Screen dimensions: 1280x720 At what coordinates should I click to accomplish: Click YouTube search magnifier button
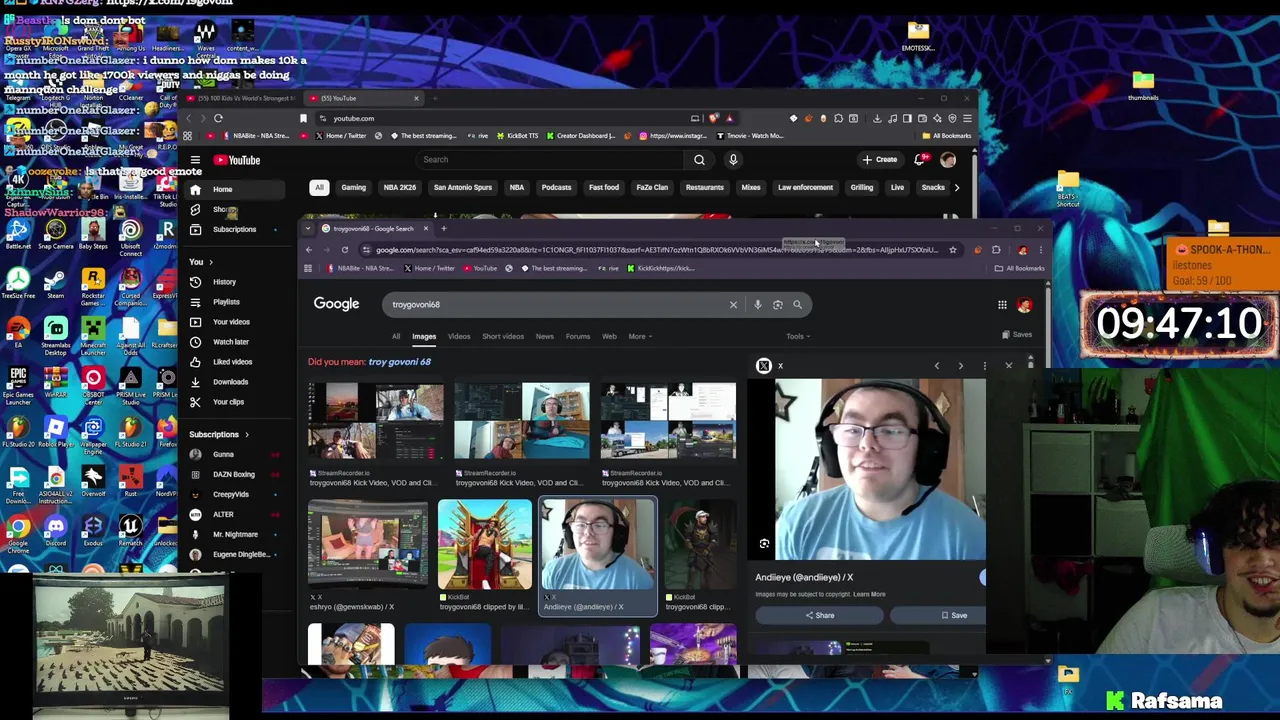click(x=699, y=160)
